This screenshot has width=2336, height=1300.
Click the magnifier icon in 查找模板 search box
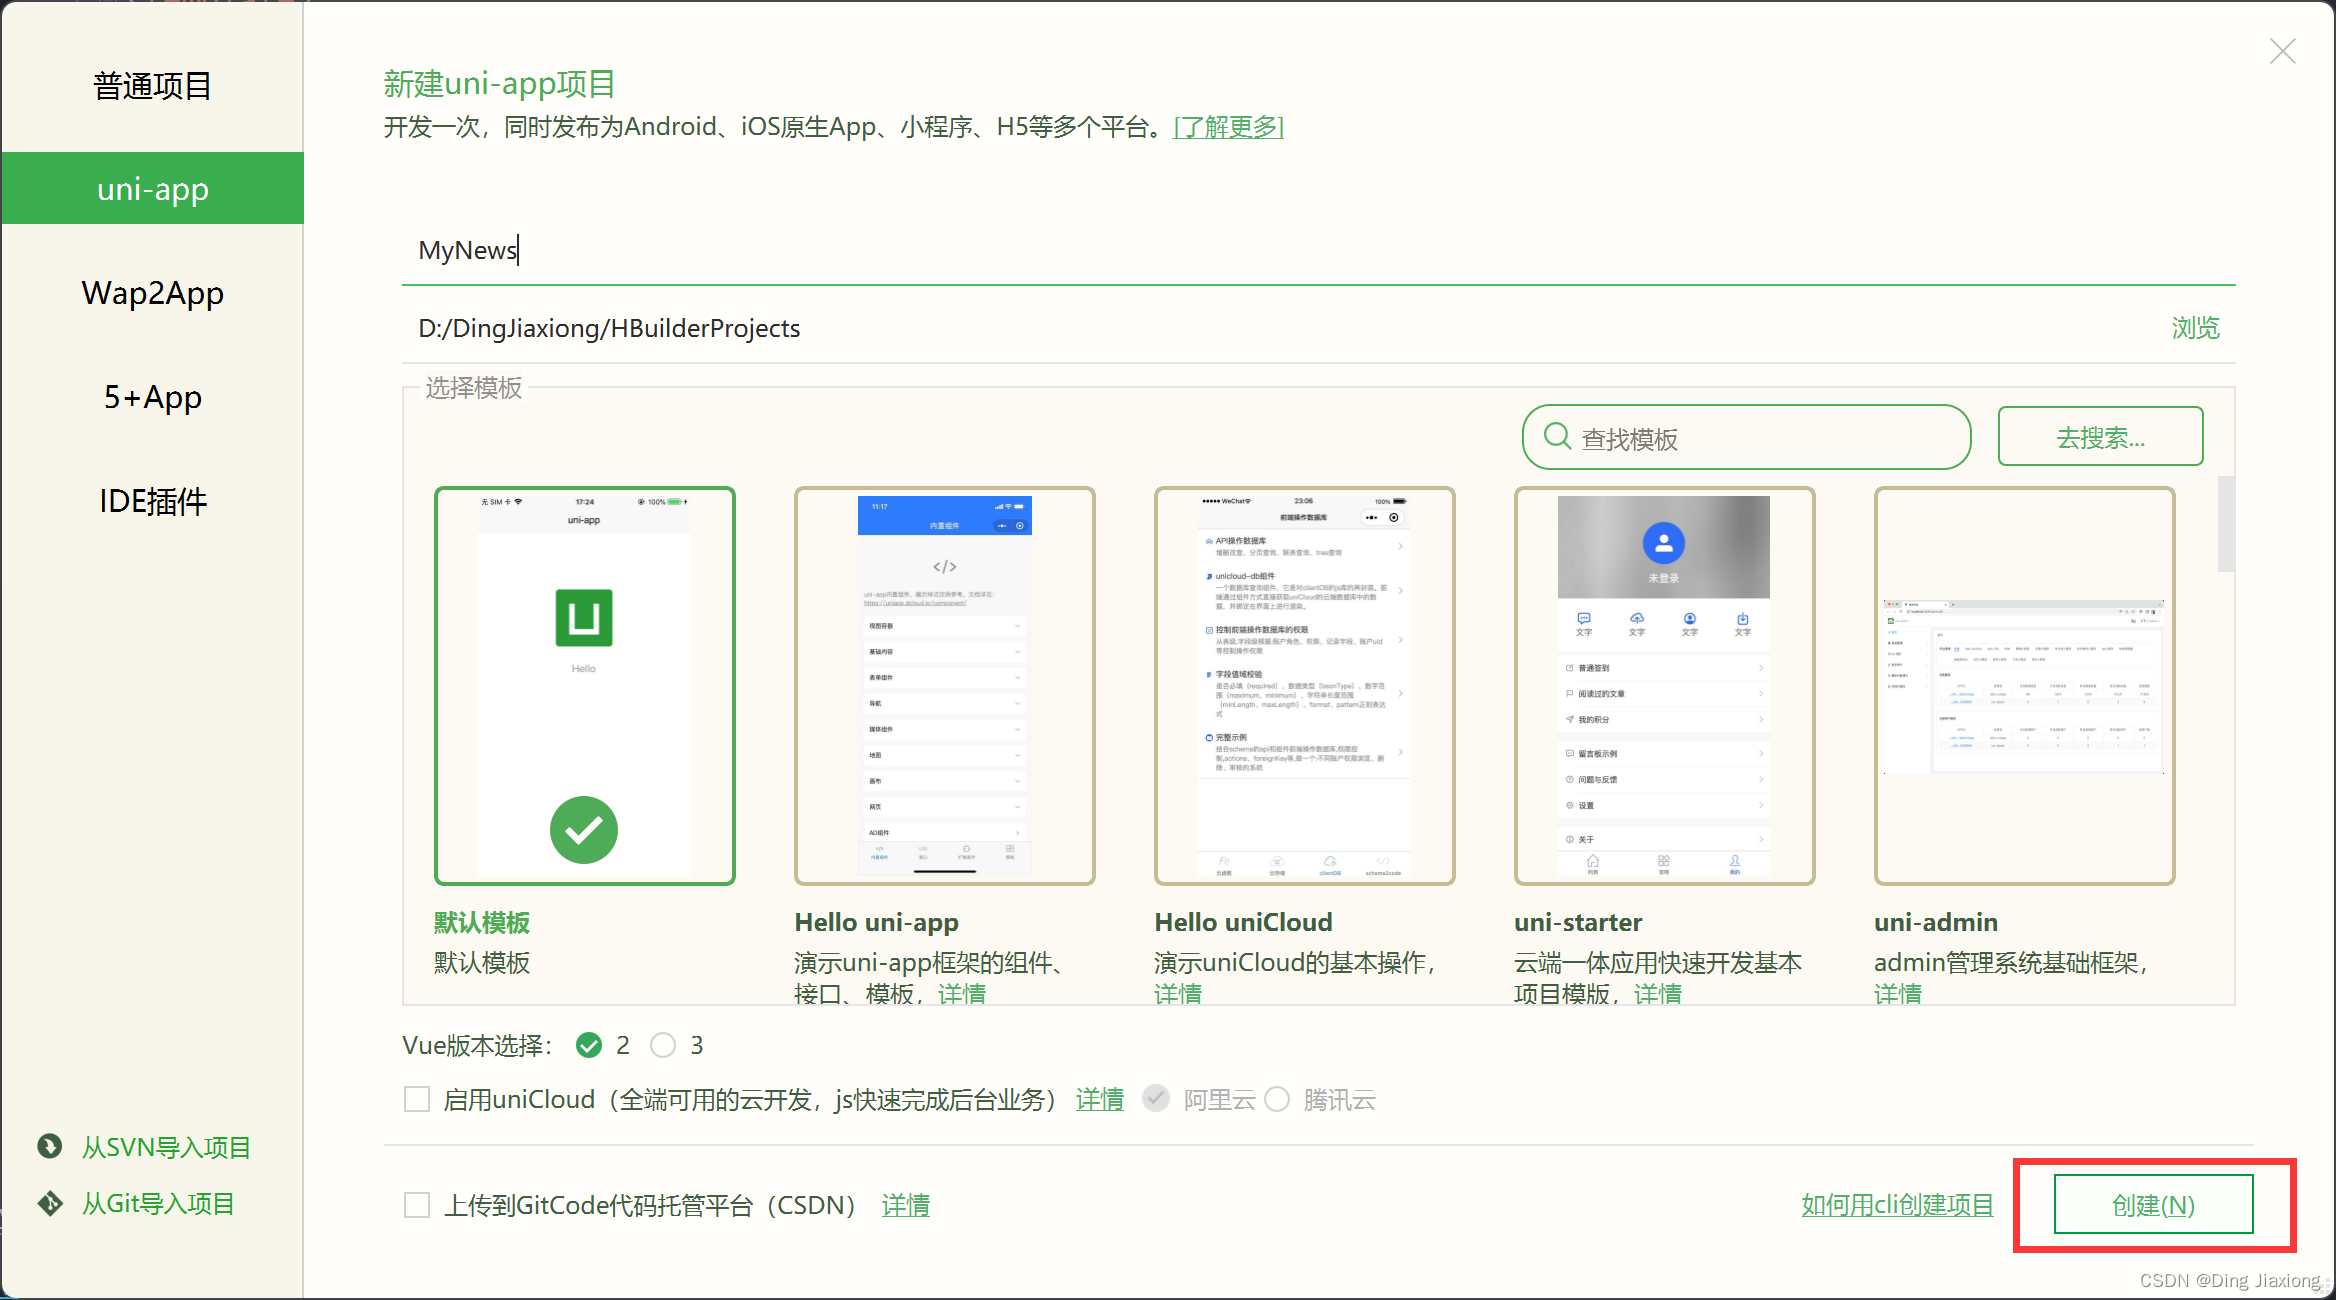(1556, 437)
